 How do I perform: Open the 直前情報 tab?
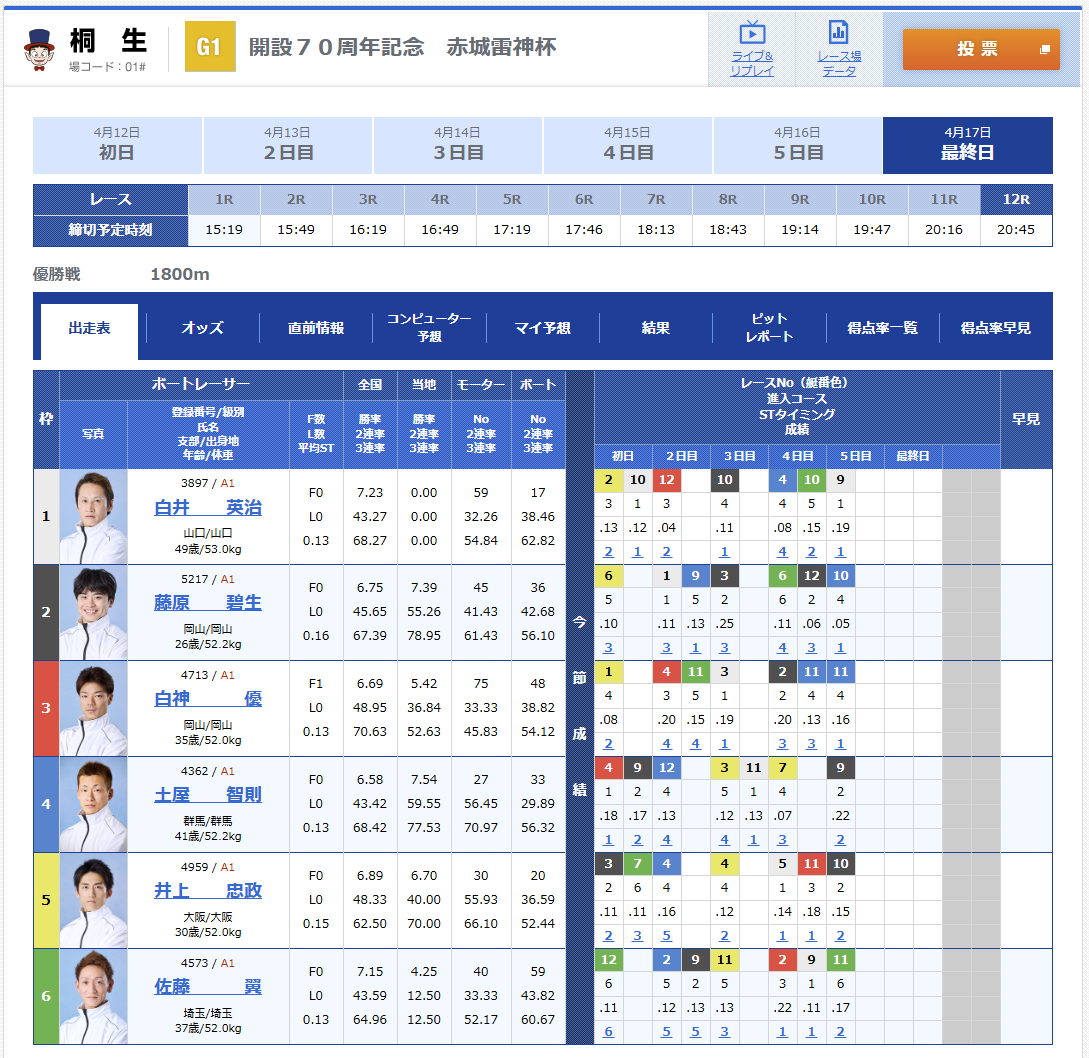pos(316,328)
